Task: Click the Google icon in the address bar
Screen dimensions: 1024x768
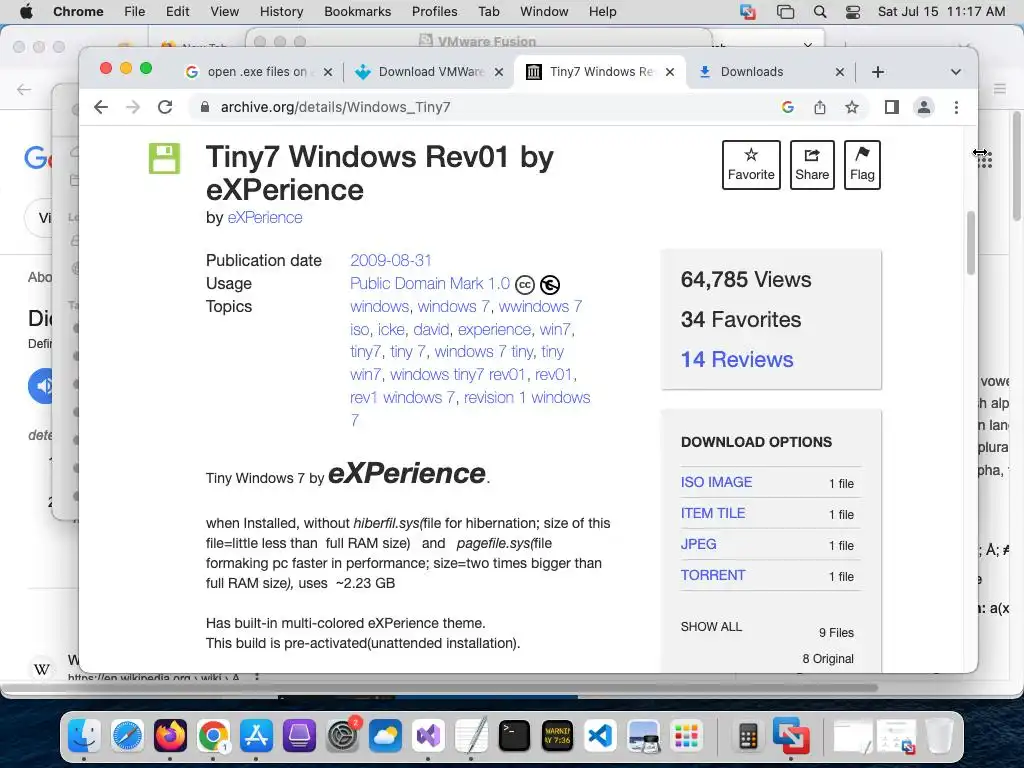Action: (788, 107)
